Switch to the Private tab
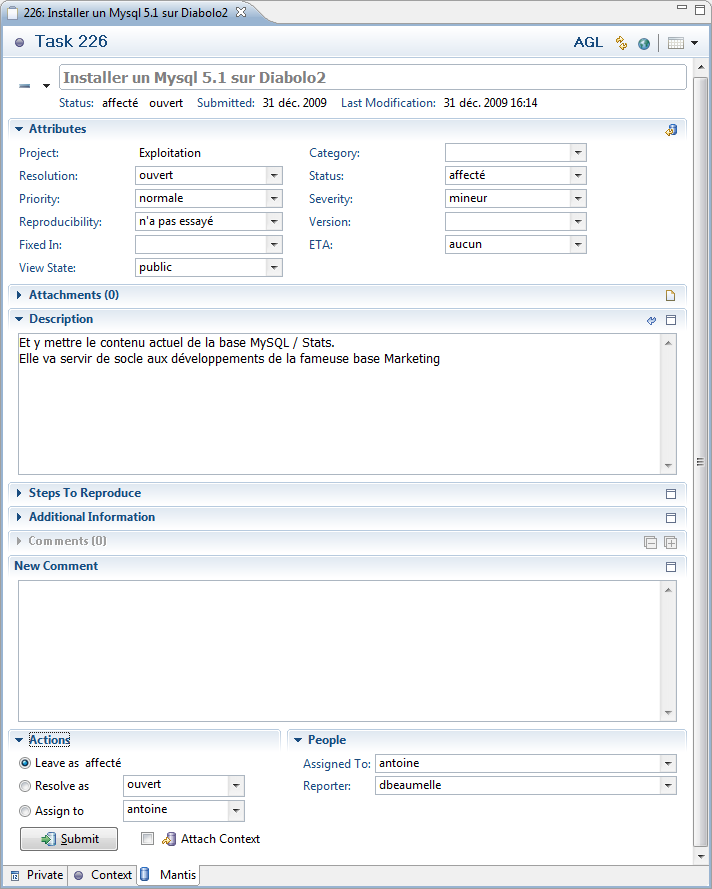Viewport: 712px width, 889px height. coord(36,875)
